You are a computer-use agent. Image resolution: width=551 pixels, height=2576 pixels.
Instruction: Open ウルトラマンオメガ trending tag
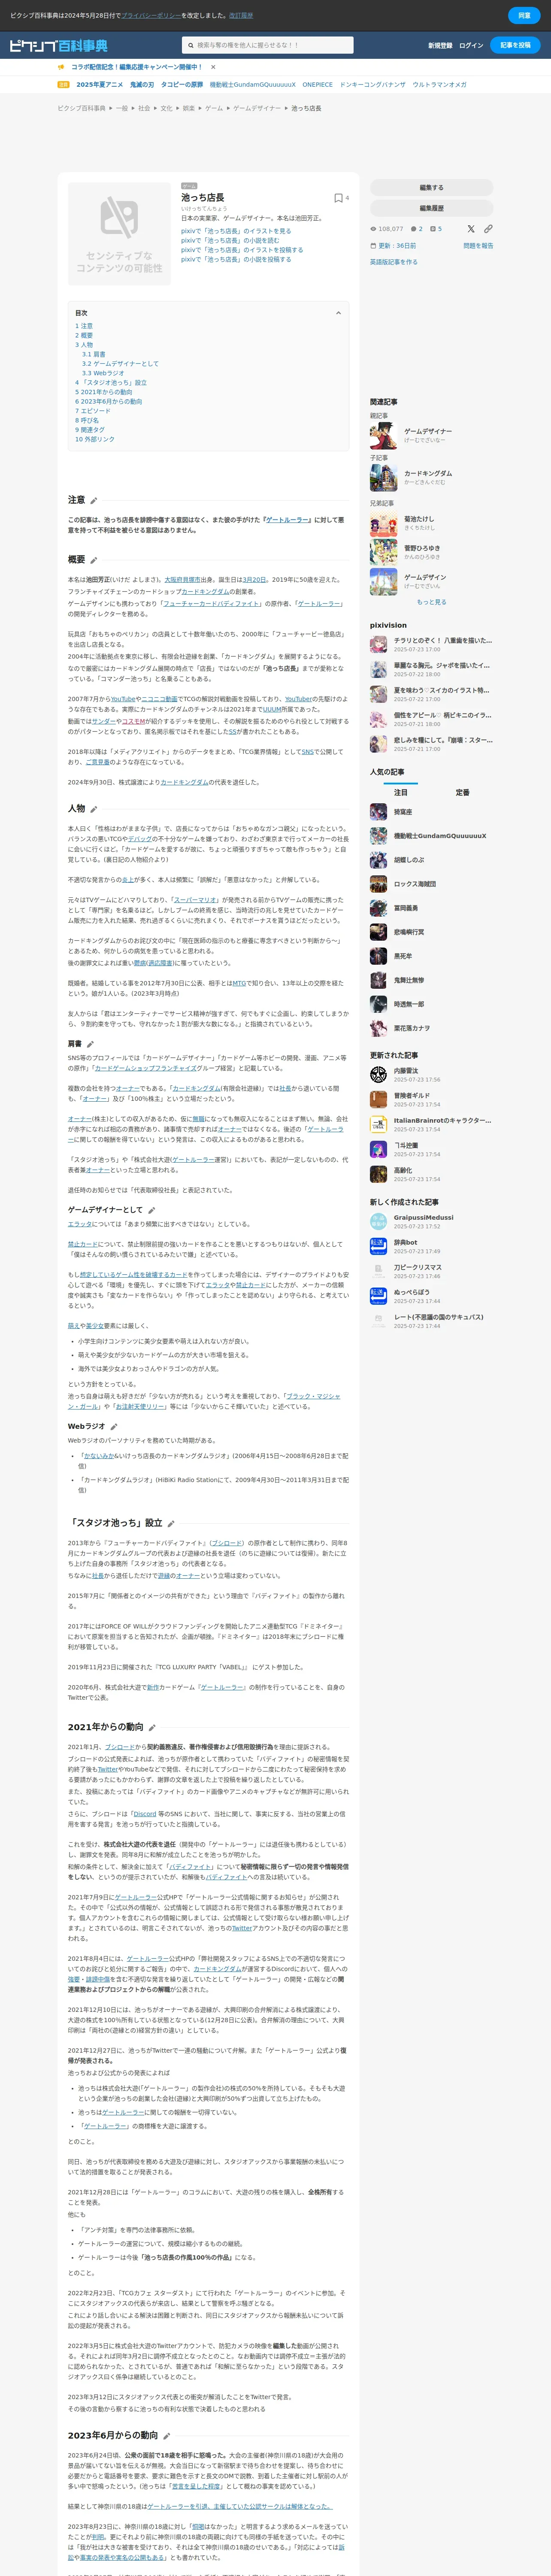[439, 85]
